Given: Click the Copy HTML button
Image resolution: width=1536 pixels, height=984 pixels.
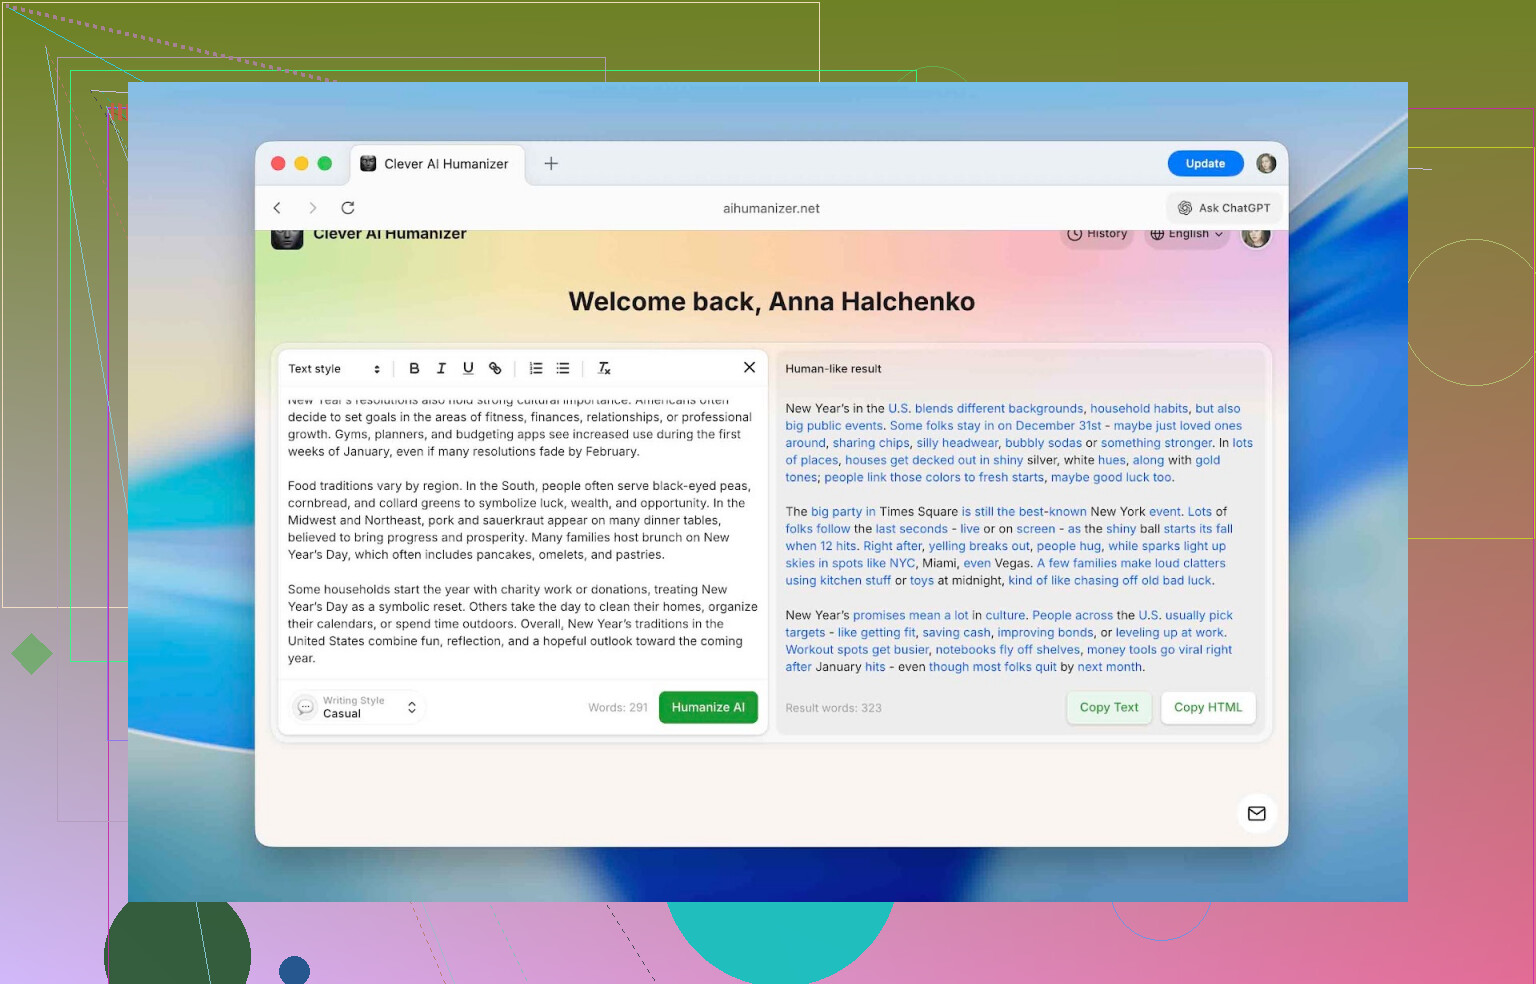Looking at the screenshot, I should tap(1207, 707).
